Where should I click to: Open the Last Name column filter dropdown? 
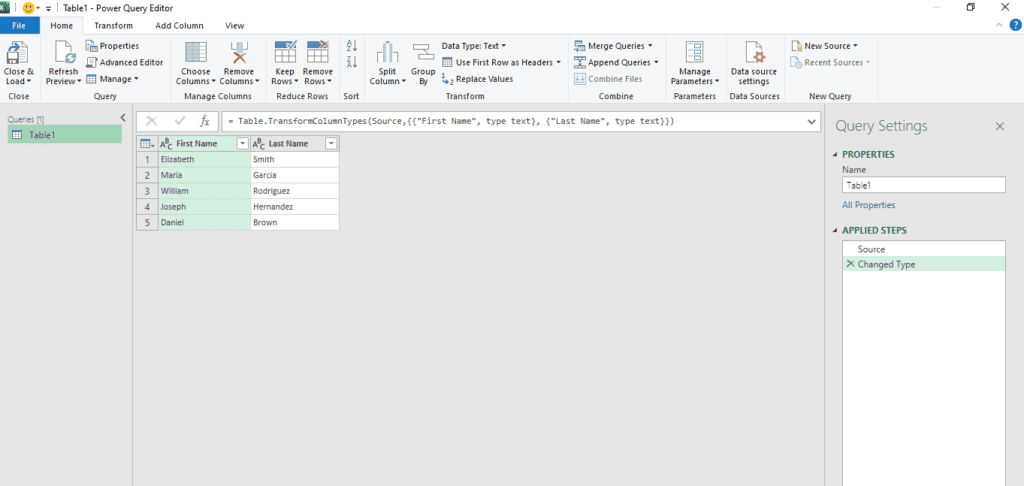331,144
